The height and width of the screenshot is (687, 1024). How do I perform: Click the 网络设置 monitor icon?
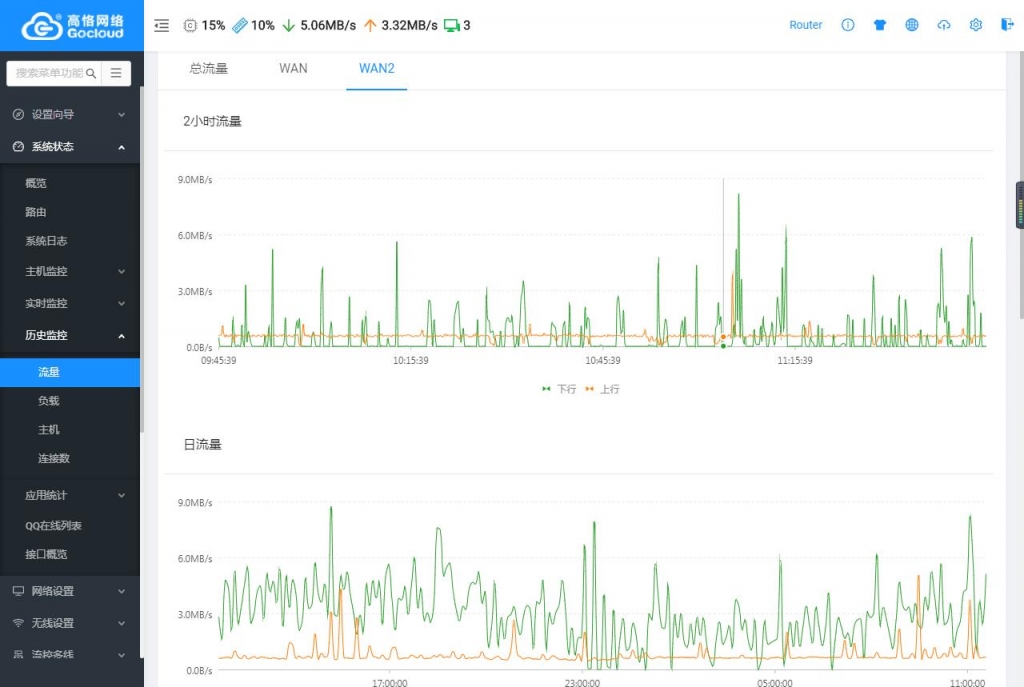click(x=18, y=591)
